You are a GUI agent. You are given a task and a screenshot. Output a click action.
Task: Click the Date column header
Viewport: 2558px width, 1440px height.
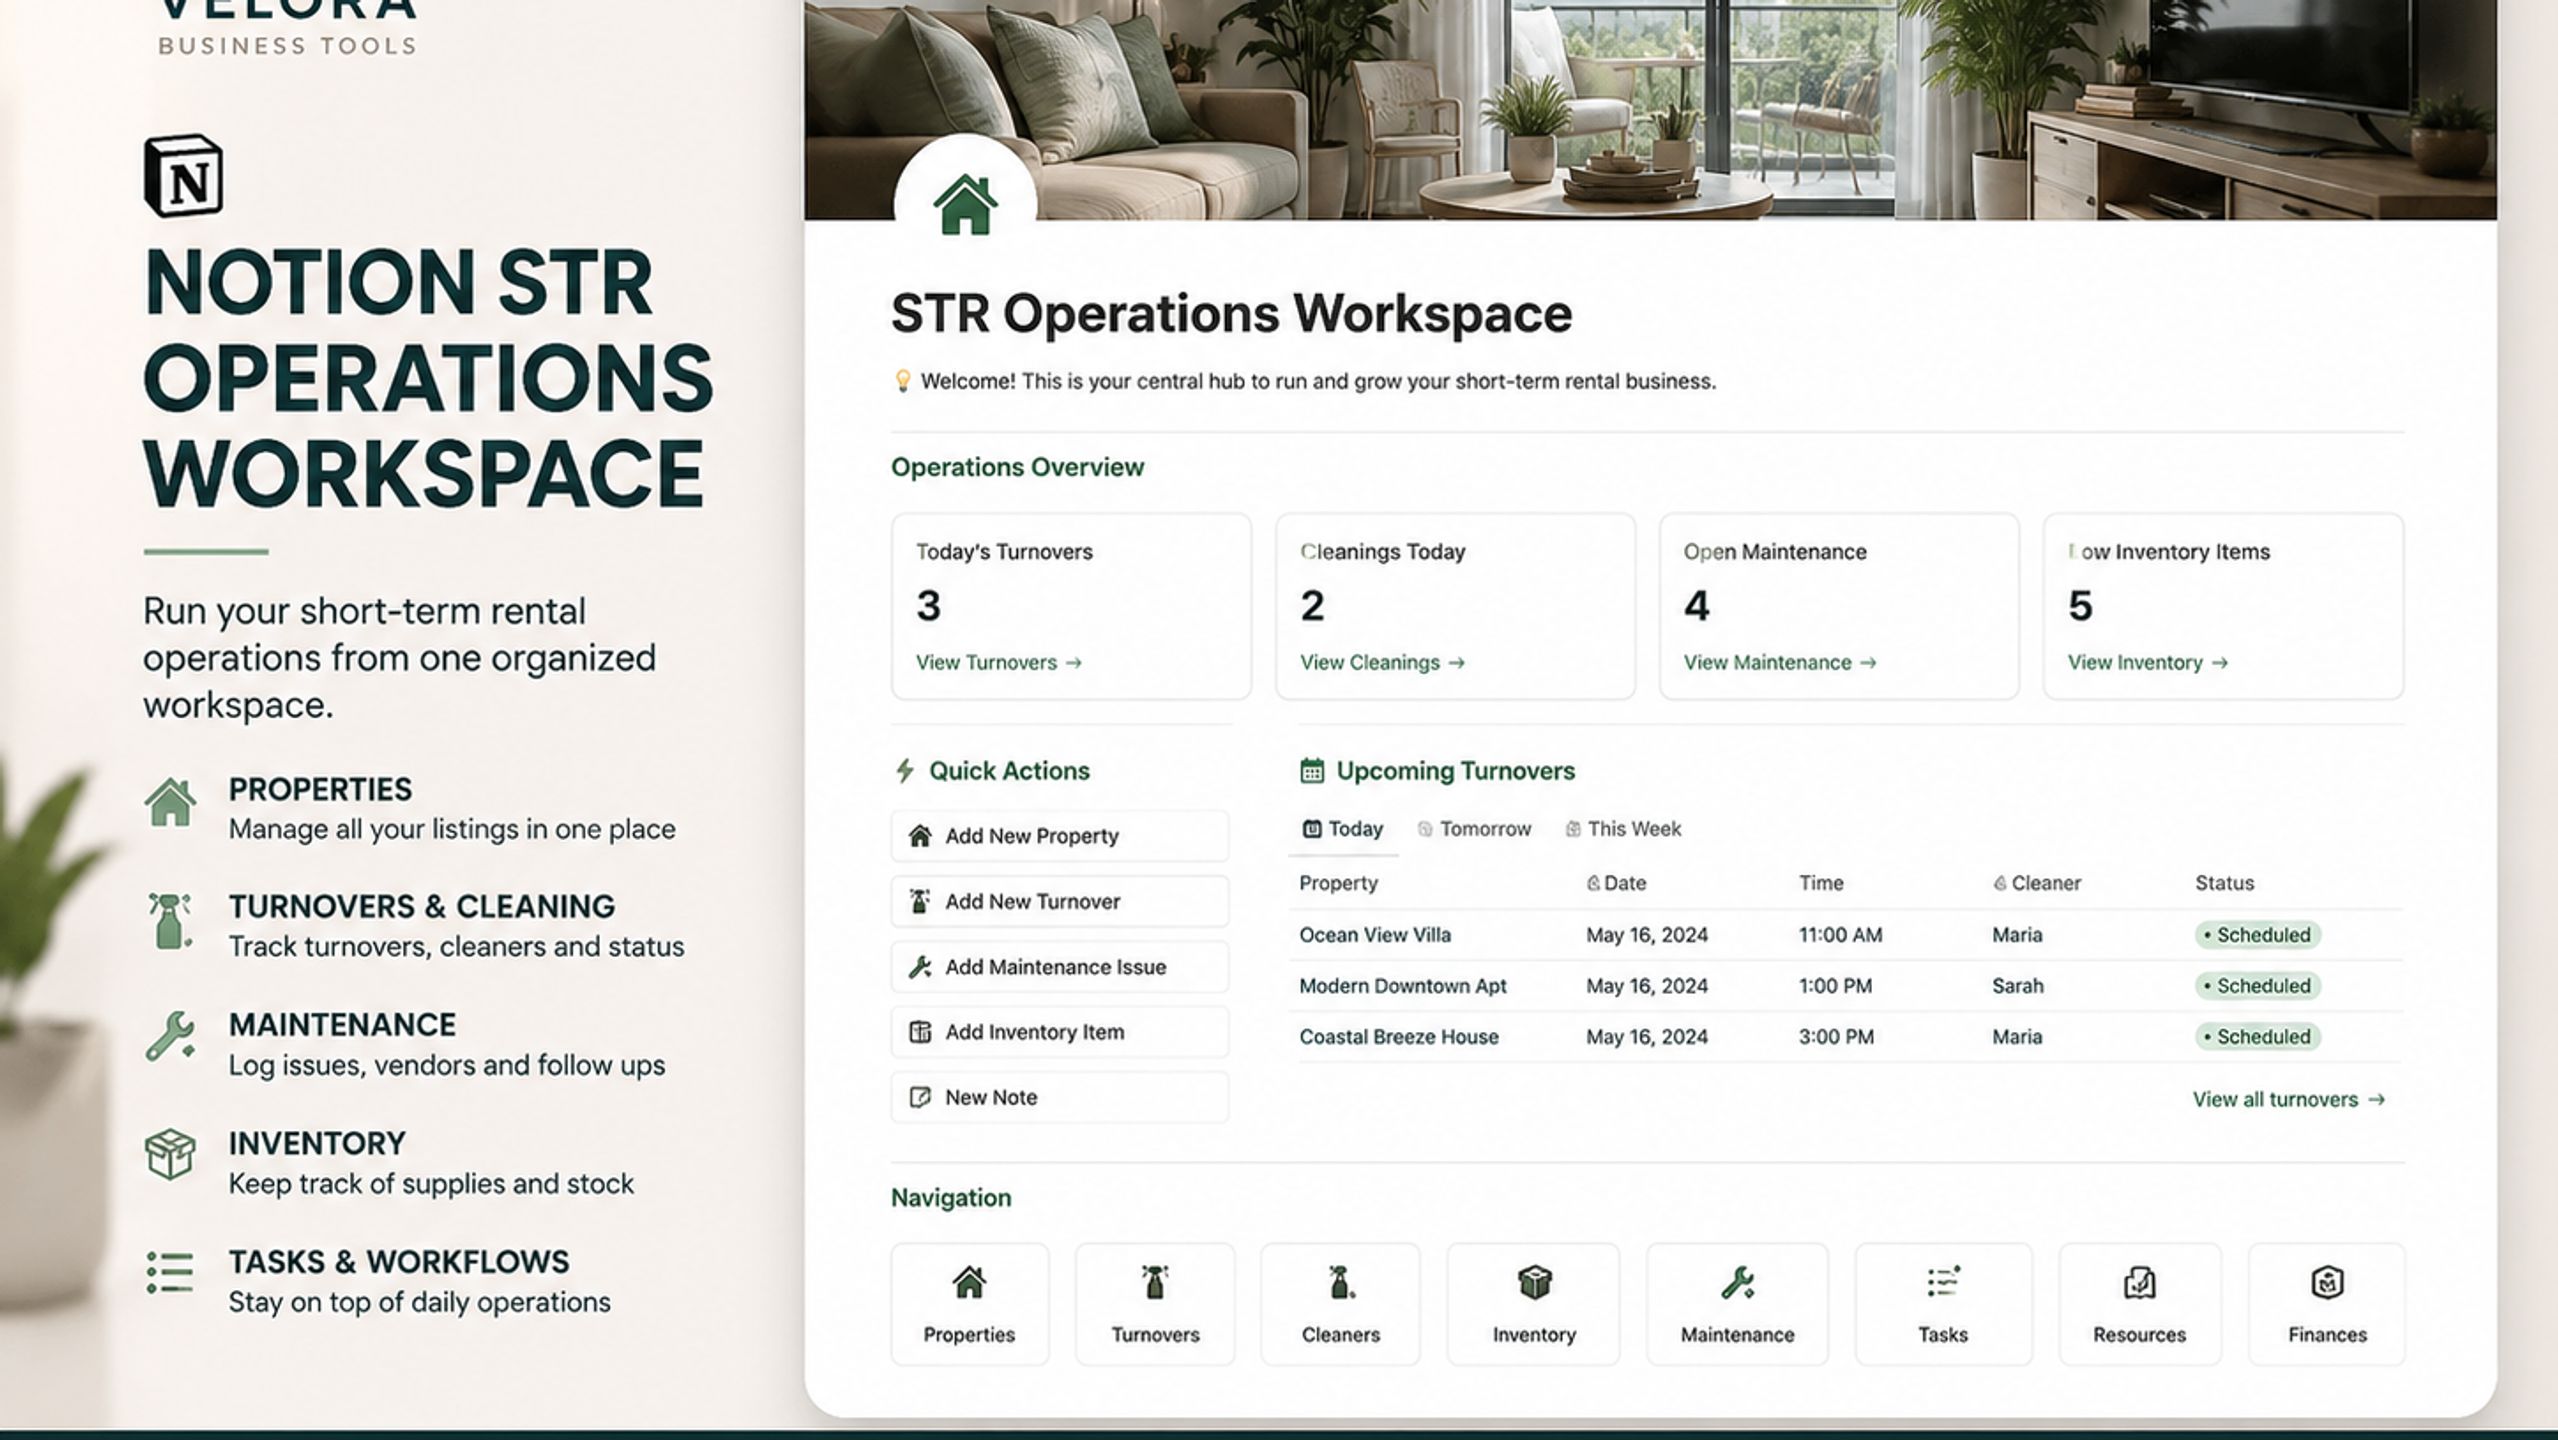[x=1616, y=883]
